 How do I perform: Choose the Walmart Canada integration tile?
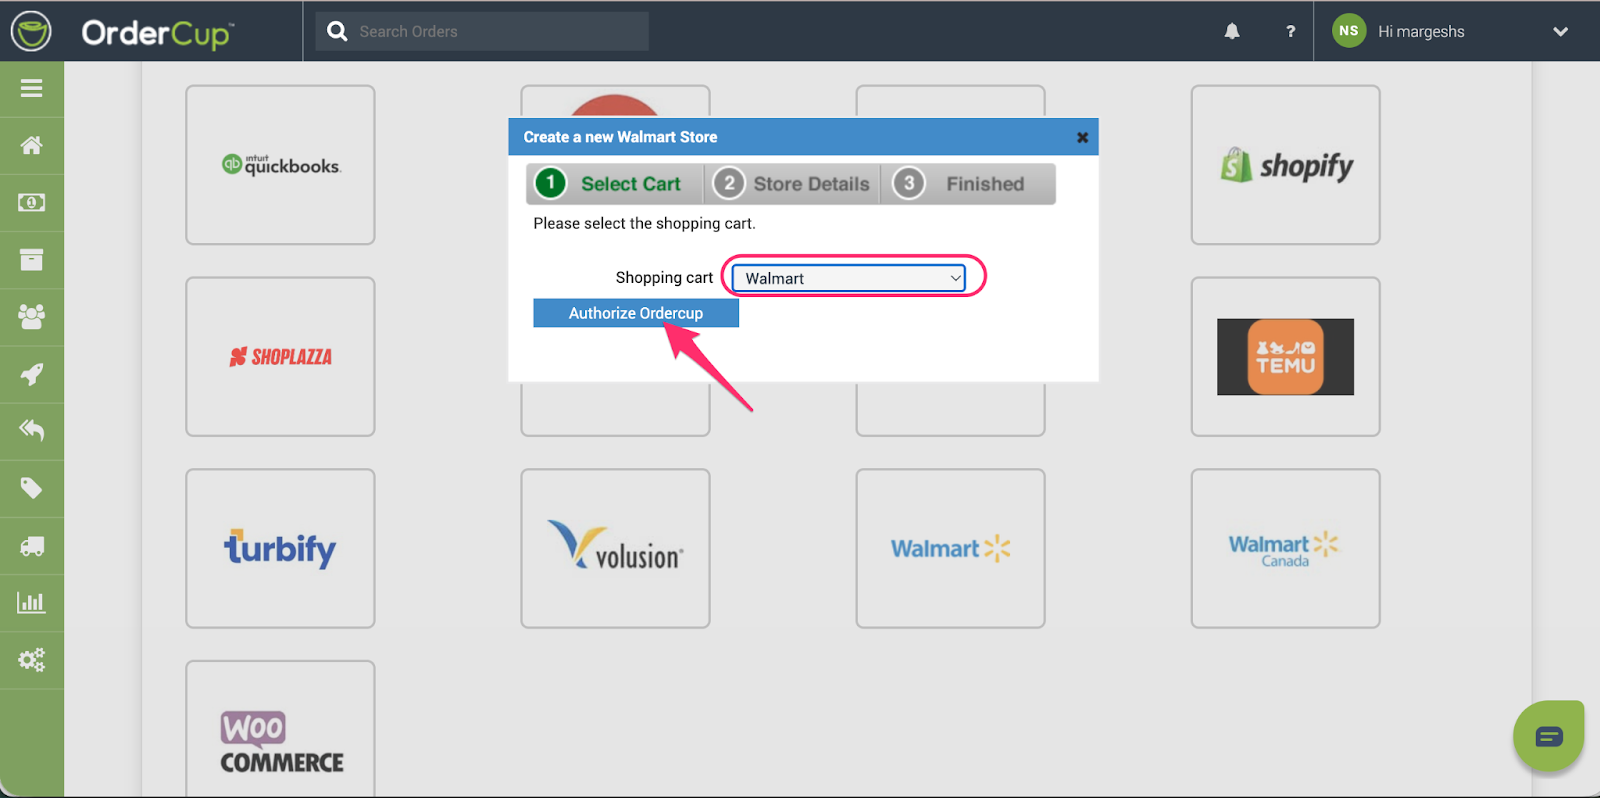click(1285, 549)
